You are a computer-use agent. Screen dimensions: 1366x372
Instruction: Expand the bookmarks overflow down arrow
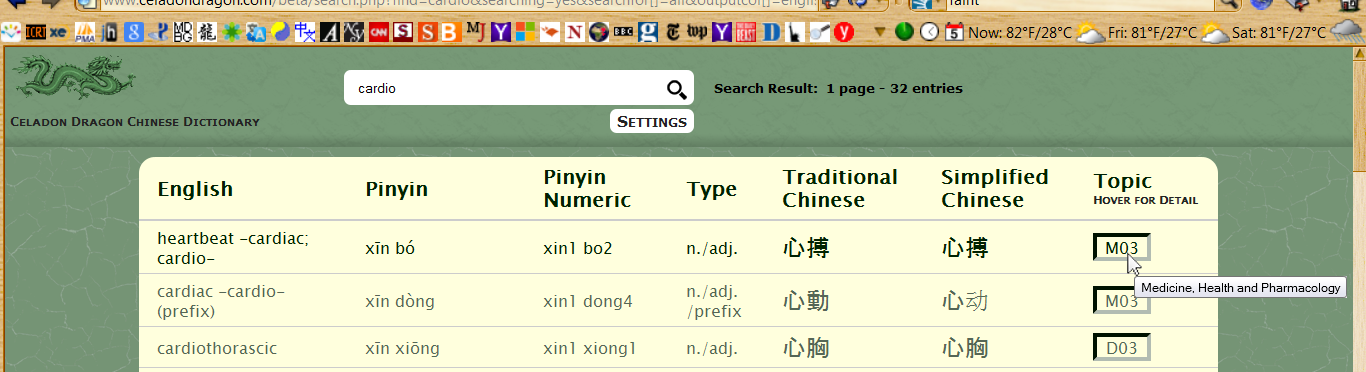(x=879, y=32)
